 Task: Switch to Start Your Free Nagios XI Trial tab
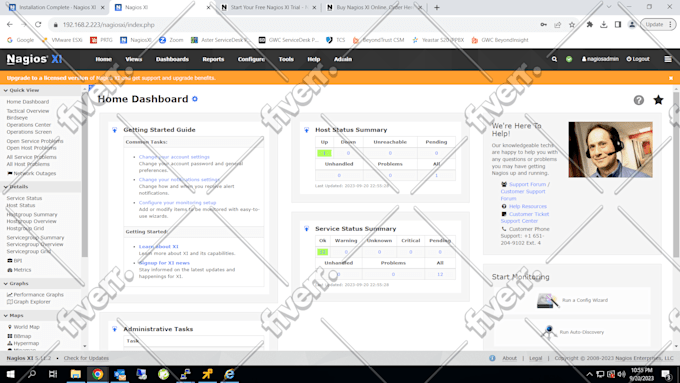[268, 7]
